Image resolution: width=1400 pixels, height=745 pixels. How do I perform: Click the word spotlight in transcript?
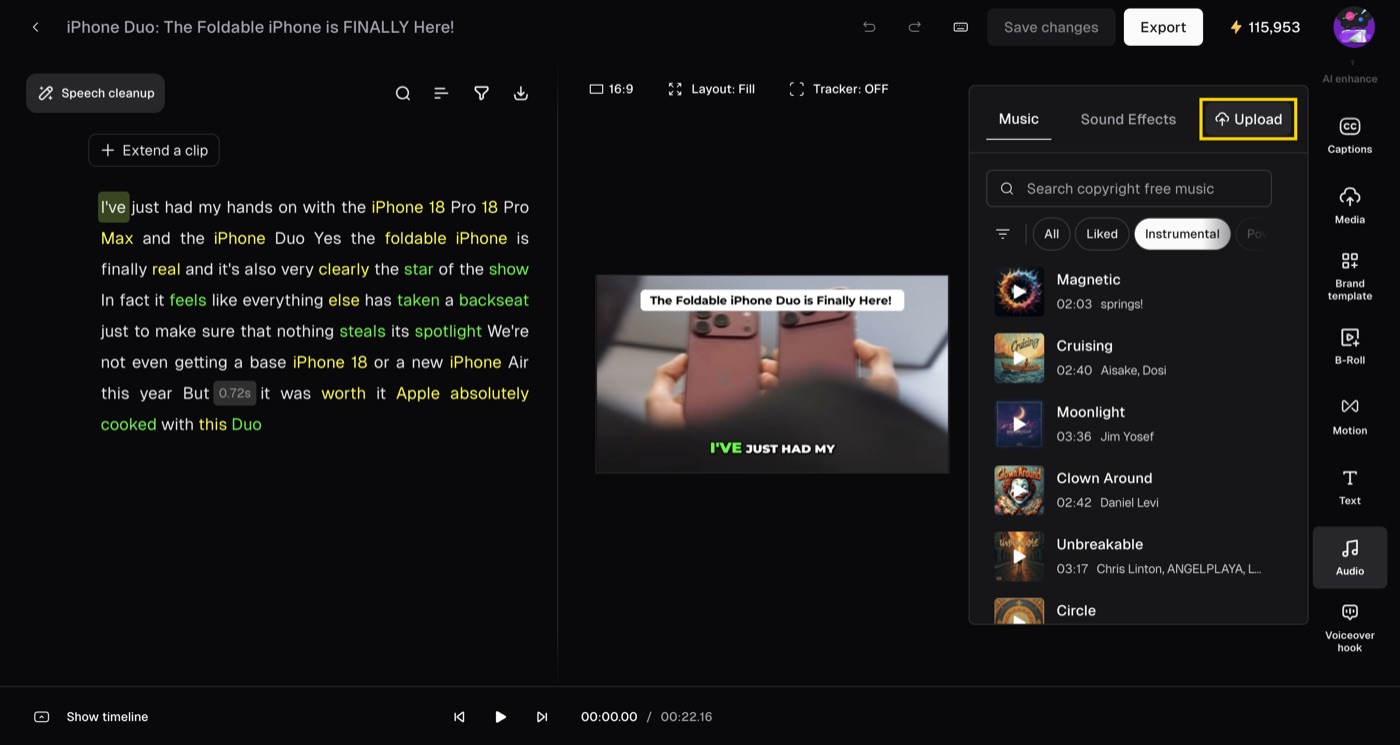[x=448, y=331]
